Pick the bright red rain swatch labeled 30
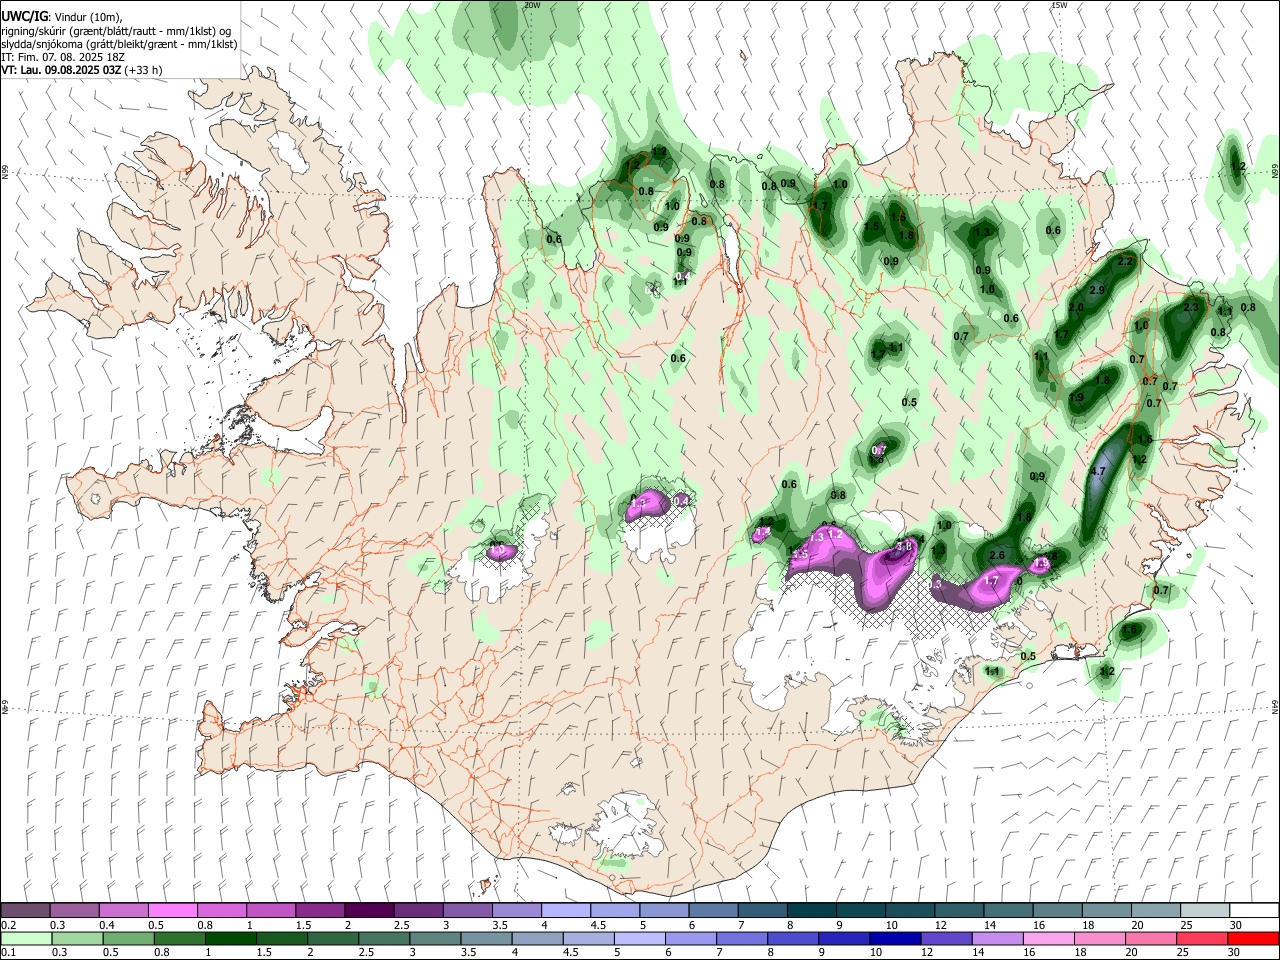This screenshot has width=1280, height=960. [x=1254, y=939]
